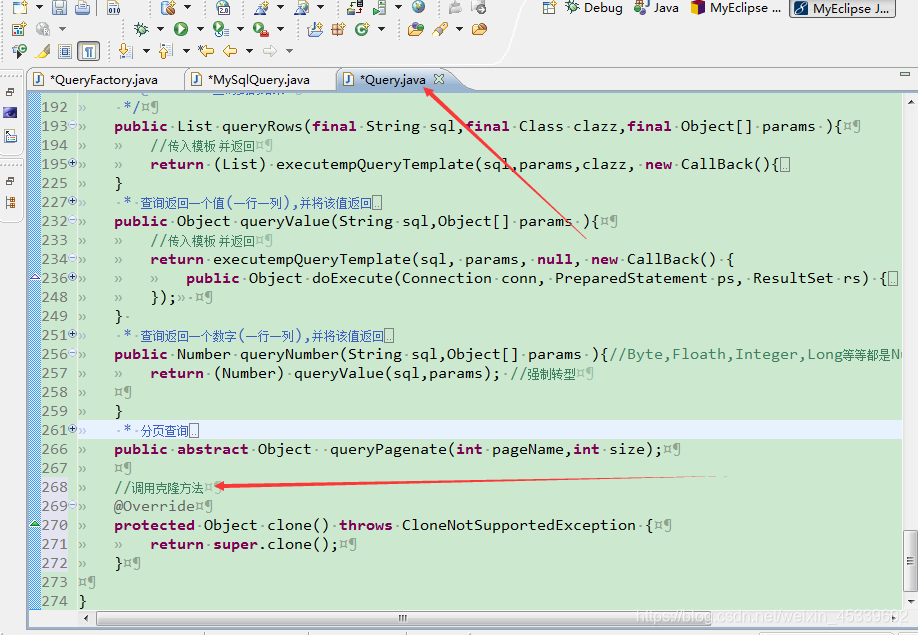The width and height of the screenshot is (918, 635).
Task: Collapse the fold at line 232
Action: click(73, 220)
